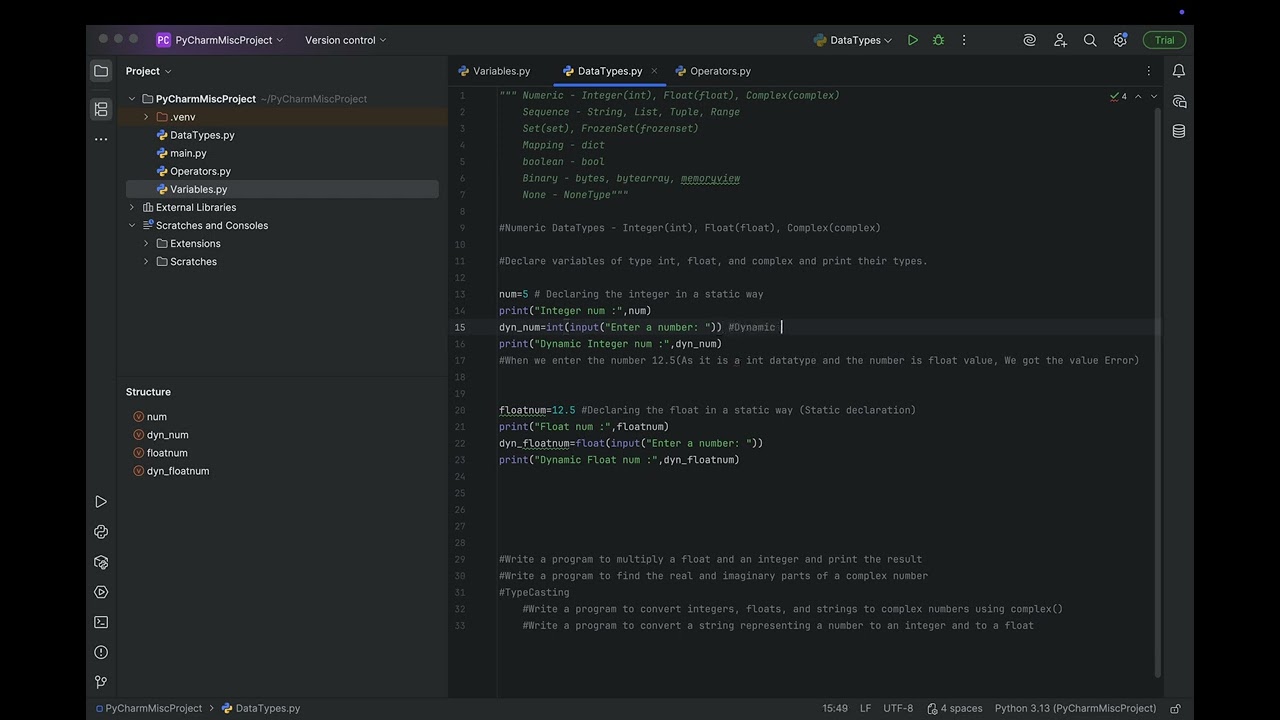Expand the Scratches folder
The width and height of the screenshot is (1280, 720).
coord(146,261)
